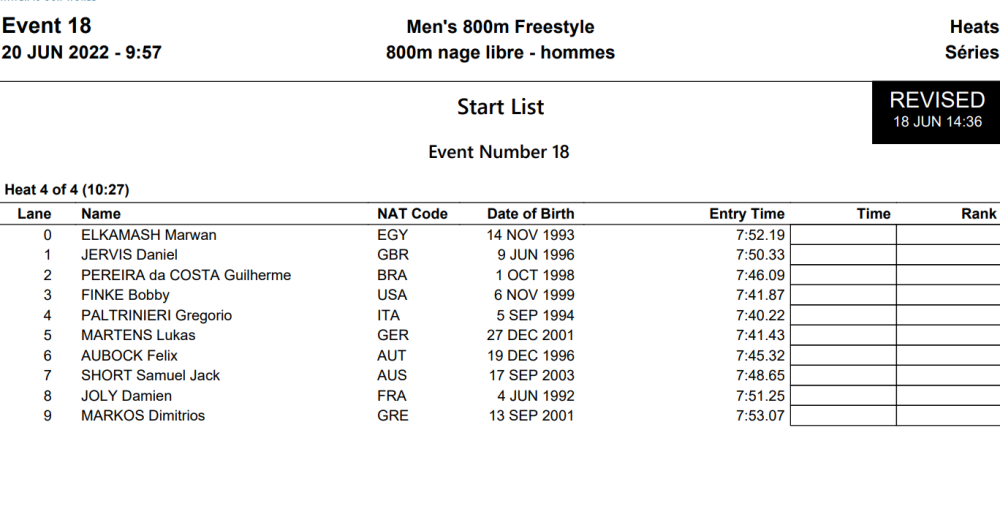
Task: Click the Event 18 heading
Action: click(46, 26)
